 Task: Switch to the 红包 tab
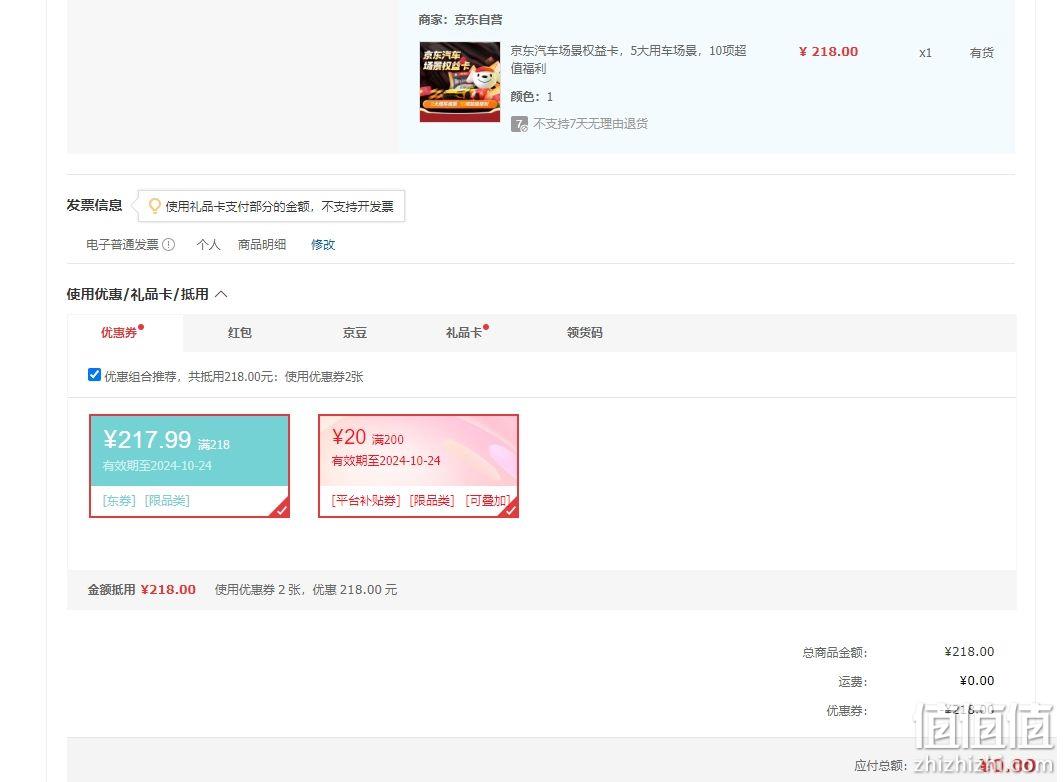click(240, 333)
